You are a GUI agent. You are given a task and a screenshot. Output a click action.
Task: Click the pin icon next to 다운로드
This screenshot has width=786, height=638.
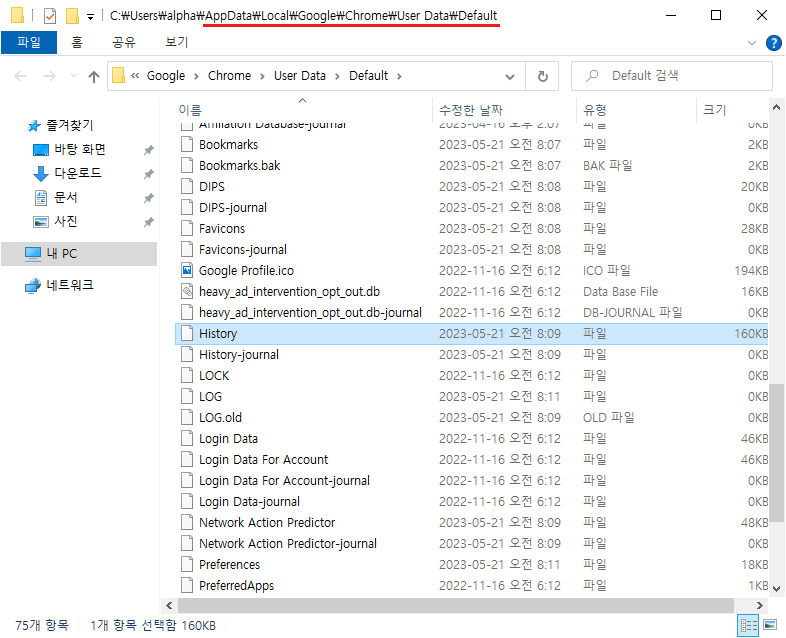(148, 174)
